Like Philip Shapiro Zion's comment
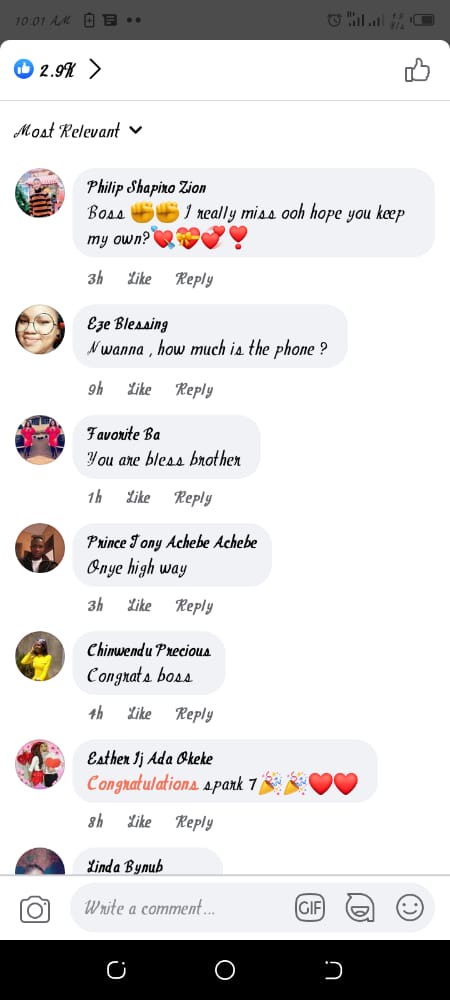The height and width of the screenshot is (1000, 450). pyautogui.click(x=140, y=279)
